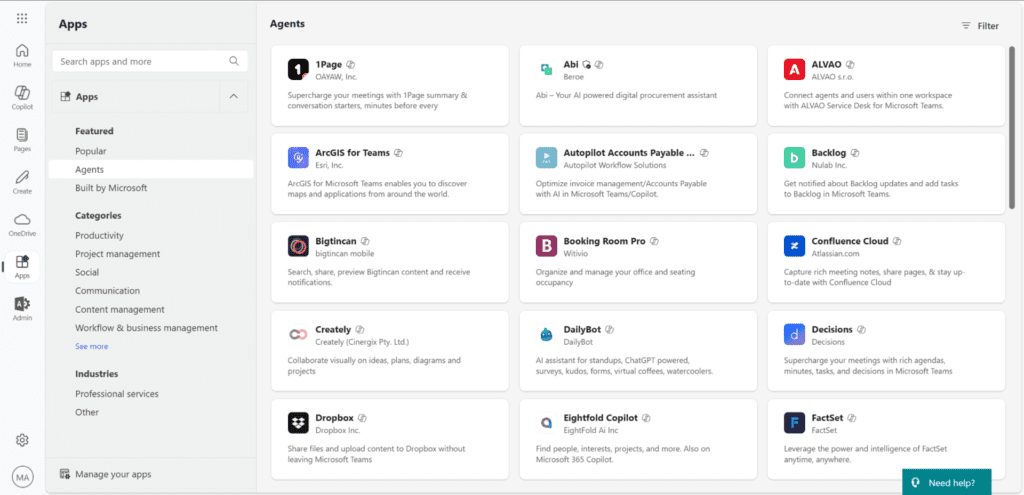Click the Bigtincan app logo
The width and height of the screenshot is (1024, 495).
tap(298, 246)
